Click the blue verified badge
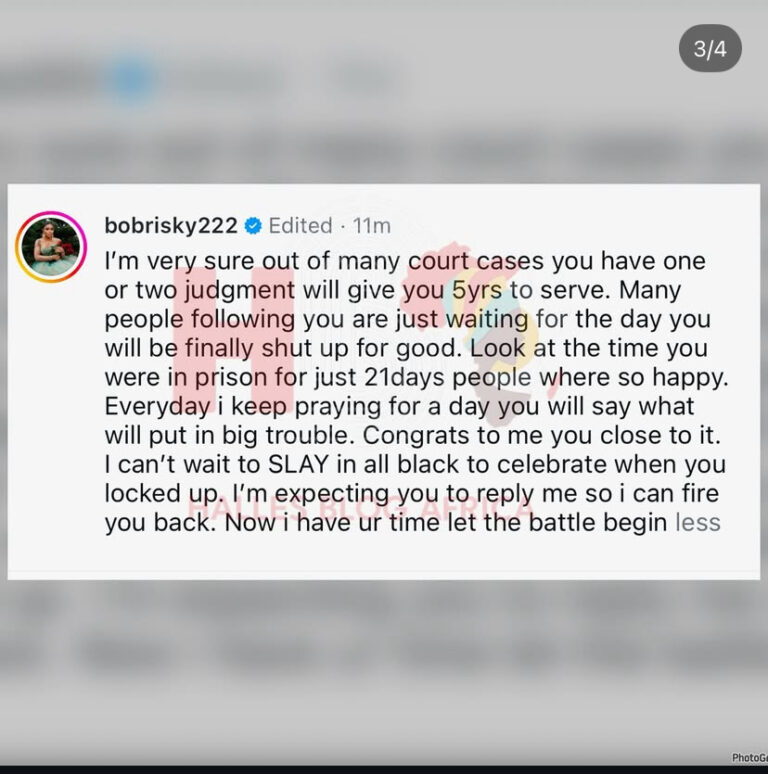The width and height of the screenshot is (768, 774). point(253,226)
